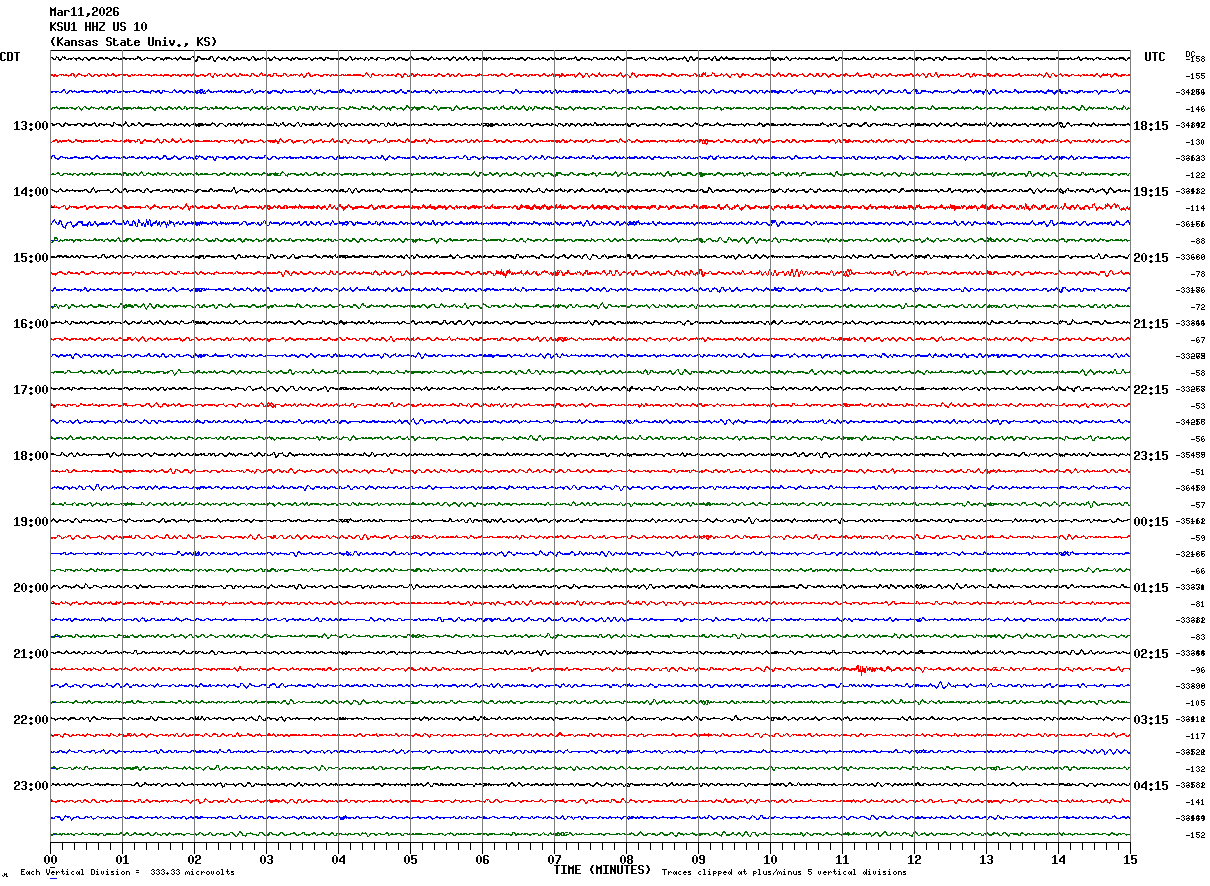Click the vertical division microvolts scale note
The height and width of the screenshot is (886, 1210).
[x=127, y=873]
